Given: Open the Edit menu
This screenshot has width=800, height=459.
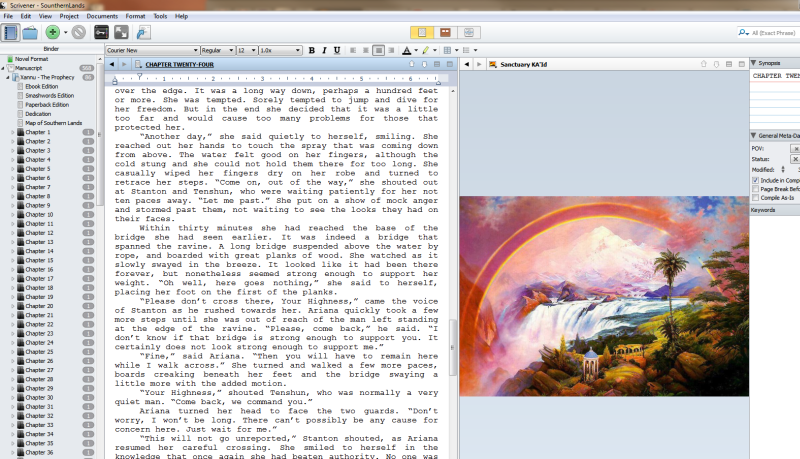Looking at the screenshot, I should pyautogui.click(x=26, y=16).
